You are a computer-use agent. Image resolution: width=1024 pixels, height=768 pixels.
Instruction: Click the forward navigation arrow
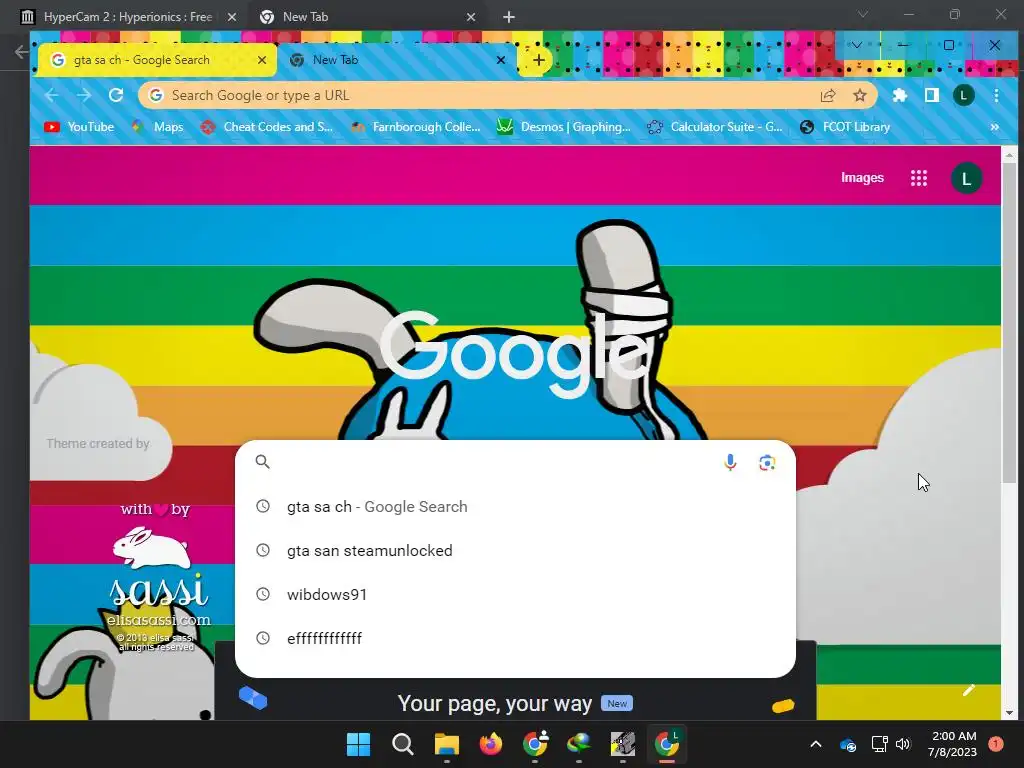(84, 95)
